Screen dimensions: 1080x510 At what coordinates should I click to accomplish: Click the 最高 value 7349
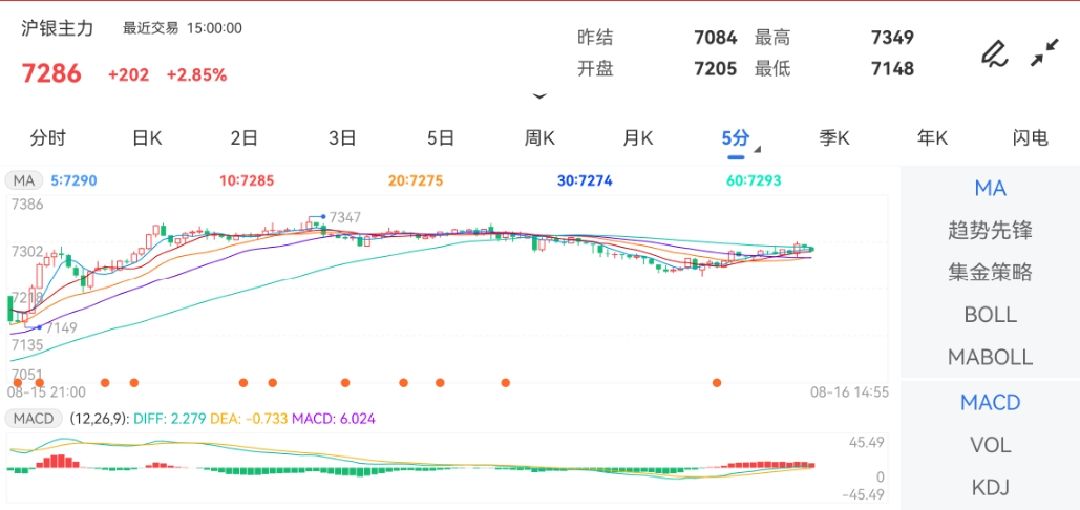tap(893, 37)
